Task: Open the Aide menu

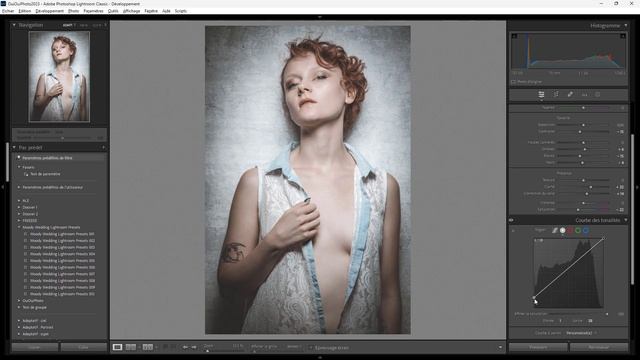Action: [166, 11]
